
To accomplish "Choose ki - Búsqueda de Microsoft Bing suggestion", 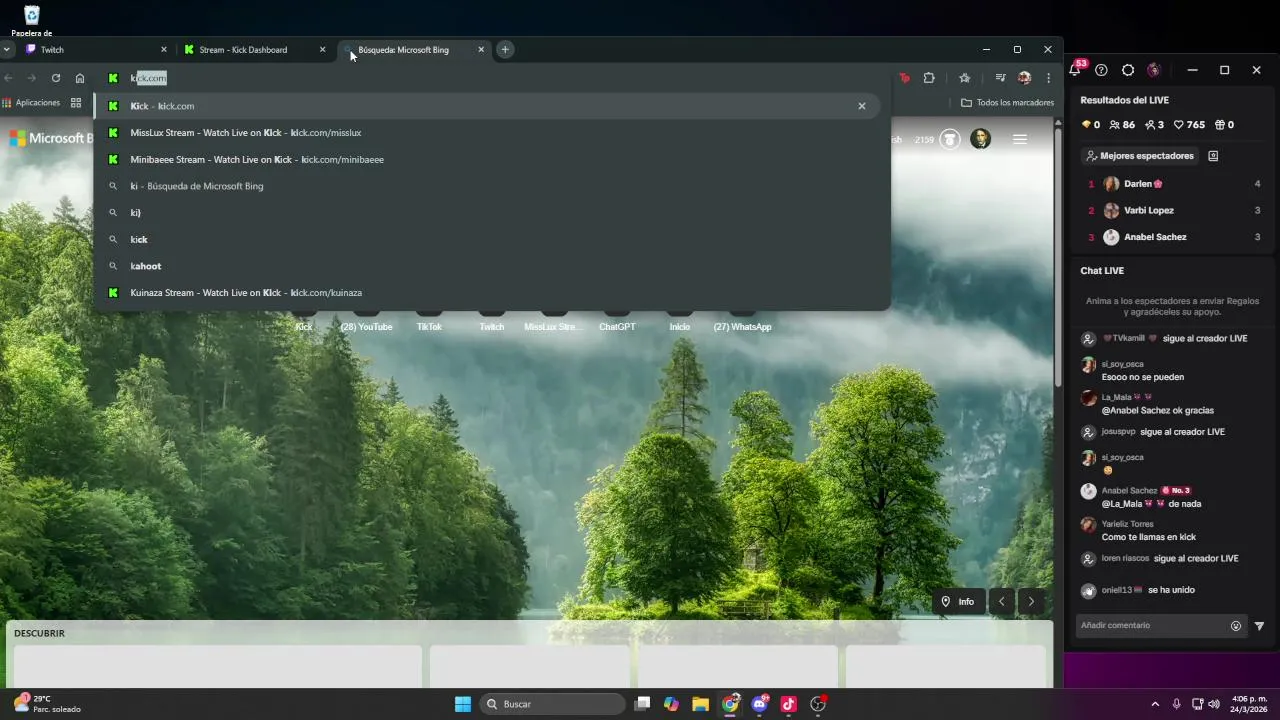I will coord(487,186).
